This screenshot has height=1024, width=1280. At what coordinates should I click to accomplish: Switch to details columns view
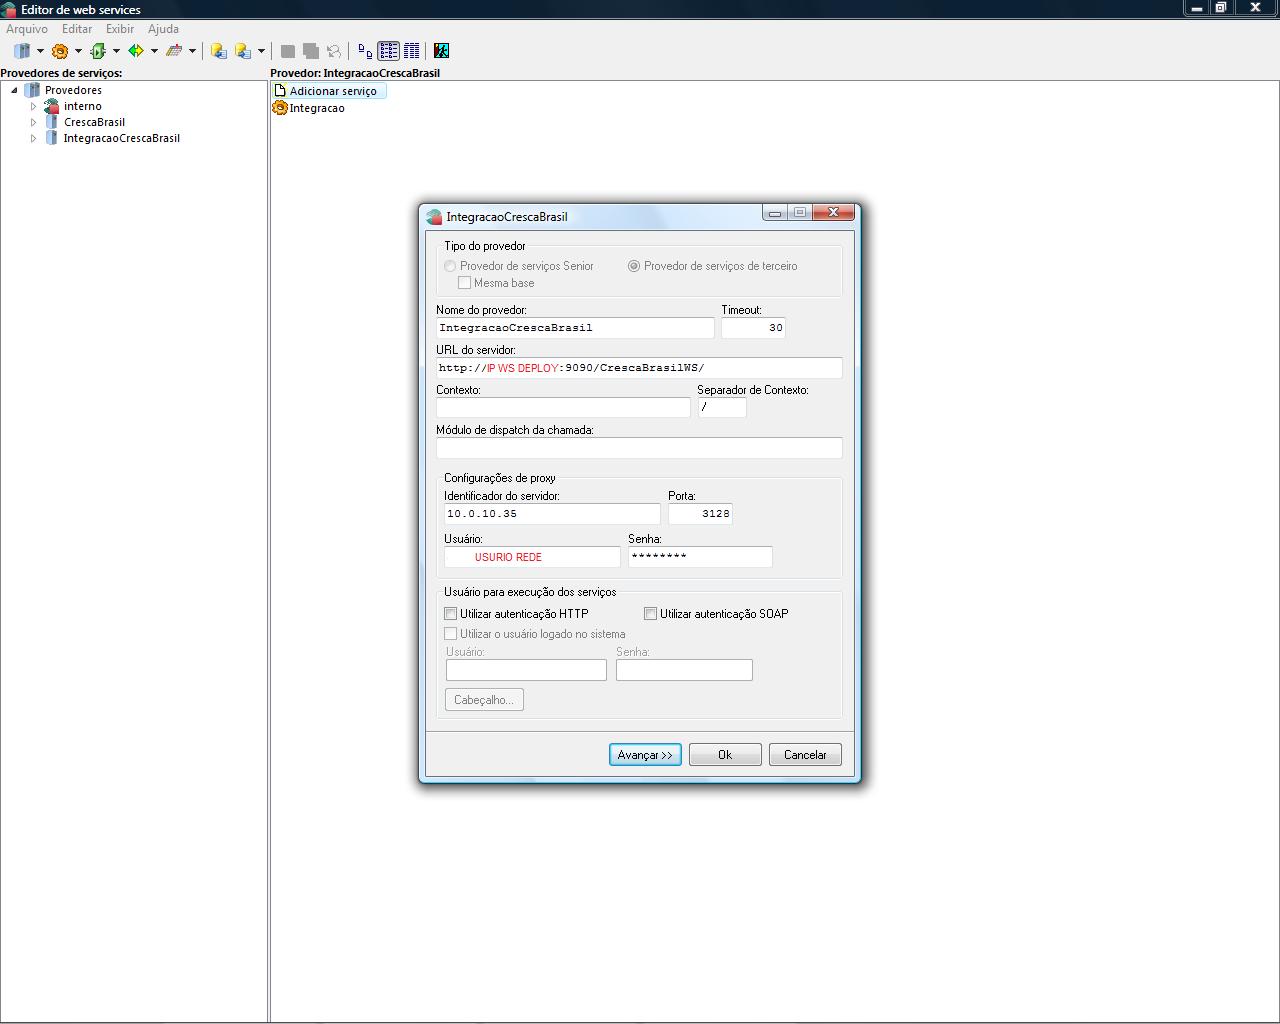(411, 51)
